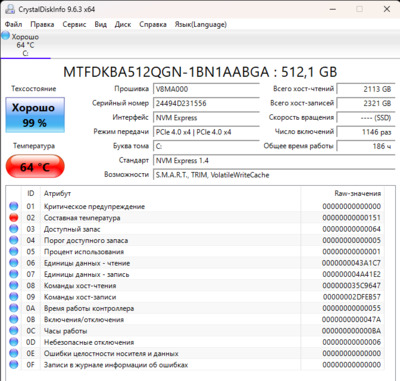Click the total working time value 186 ч
This screenshot has width=400, height=381.
[366, 146]
